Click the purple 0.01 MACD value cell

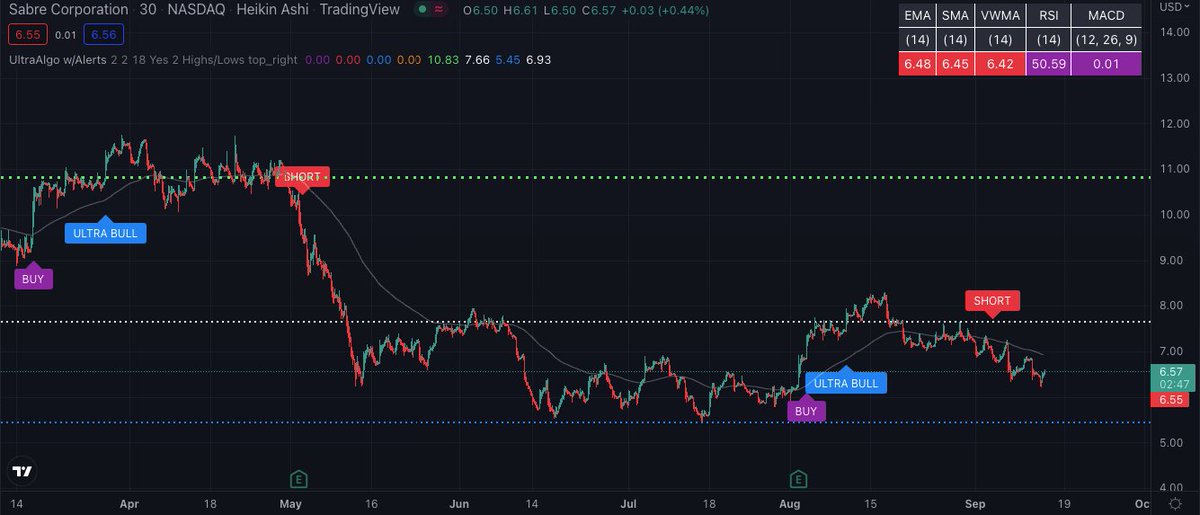click(x=1105, y=64)
